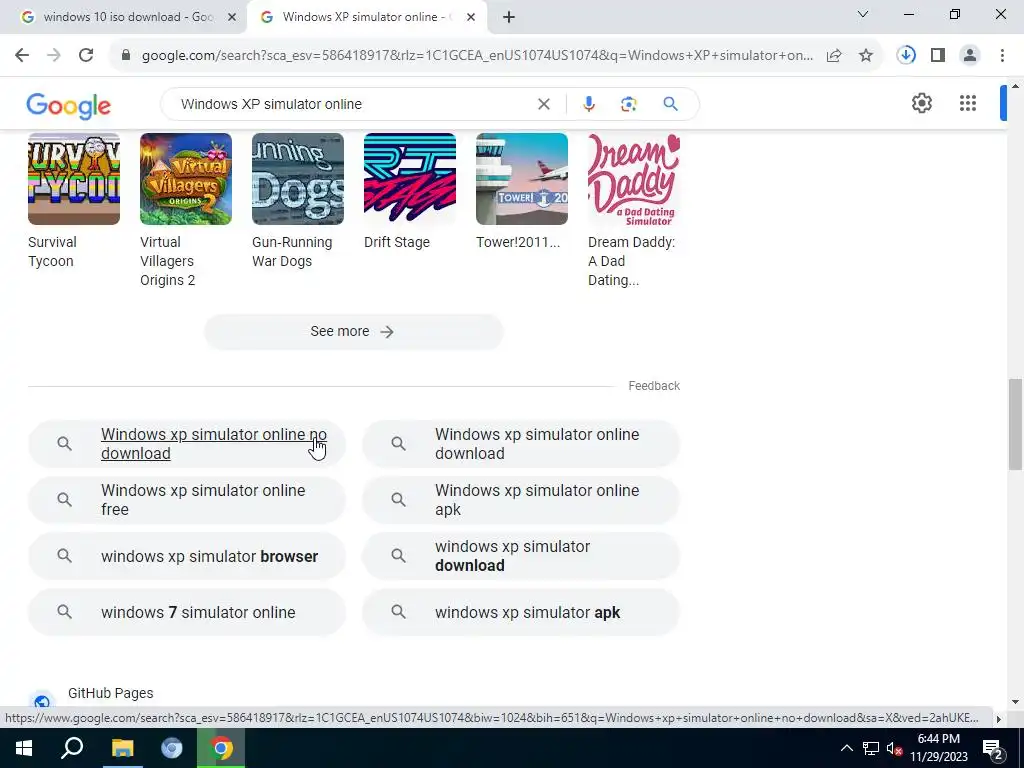The image size is (1024, 768).
Task: Bookmark this page with the star icon
Action: click(x=866, y=56)
